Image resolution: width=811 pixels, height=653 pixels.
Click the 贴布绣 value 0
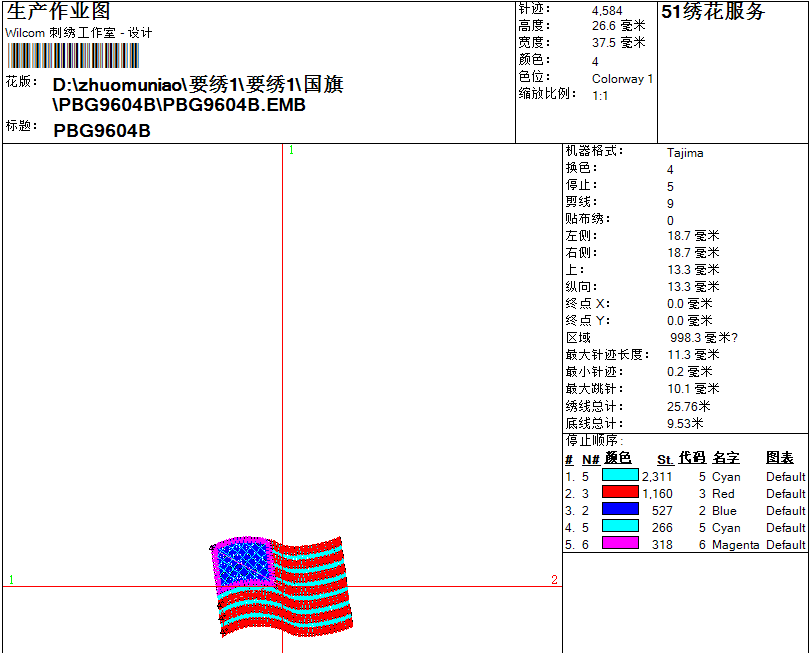670,221
